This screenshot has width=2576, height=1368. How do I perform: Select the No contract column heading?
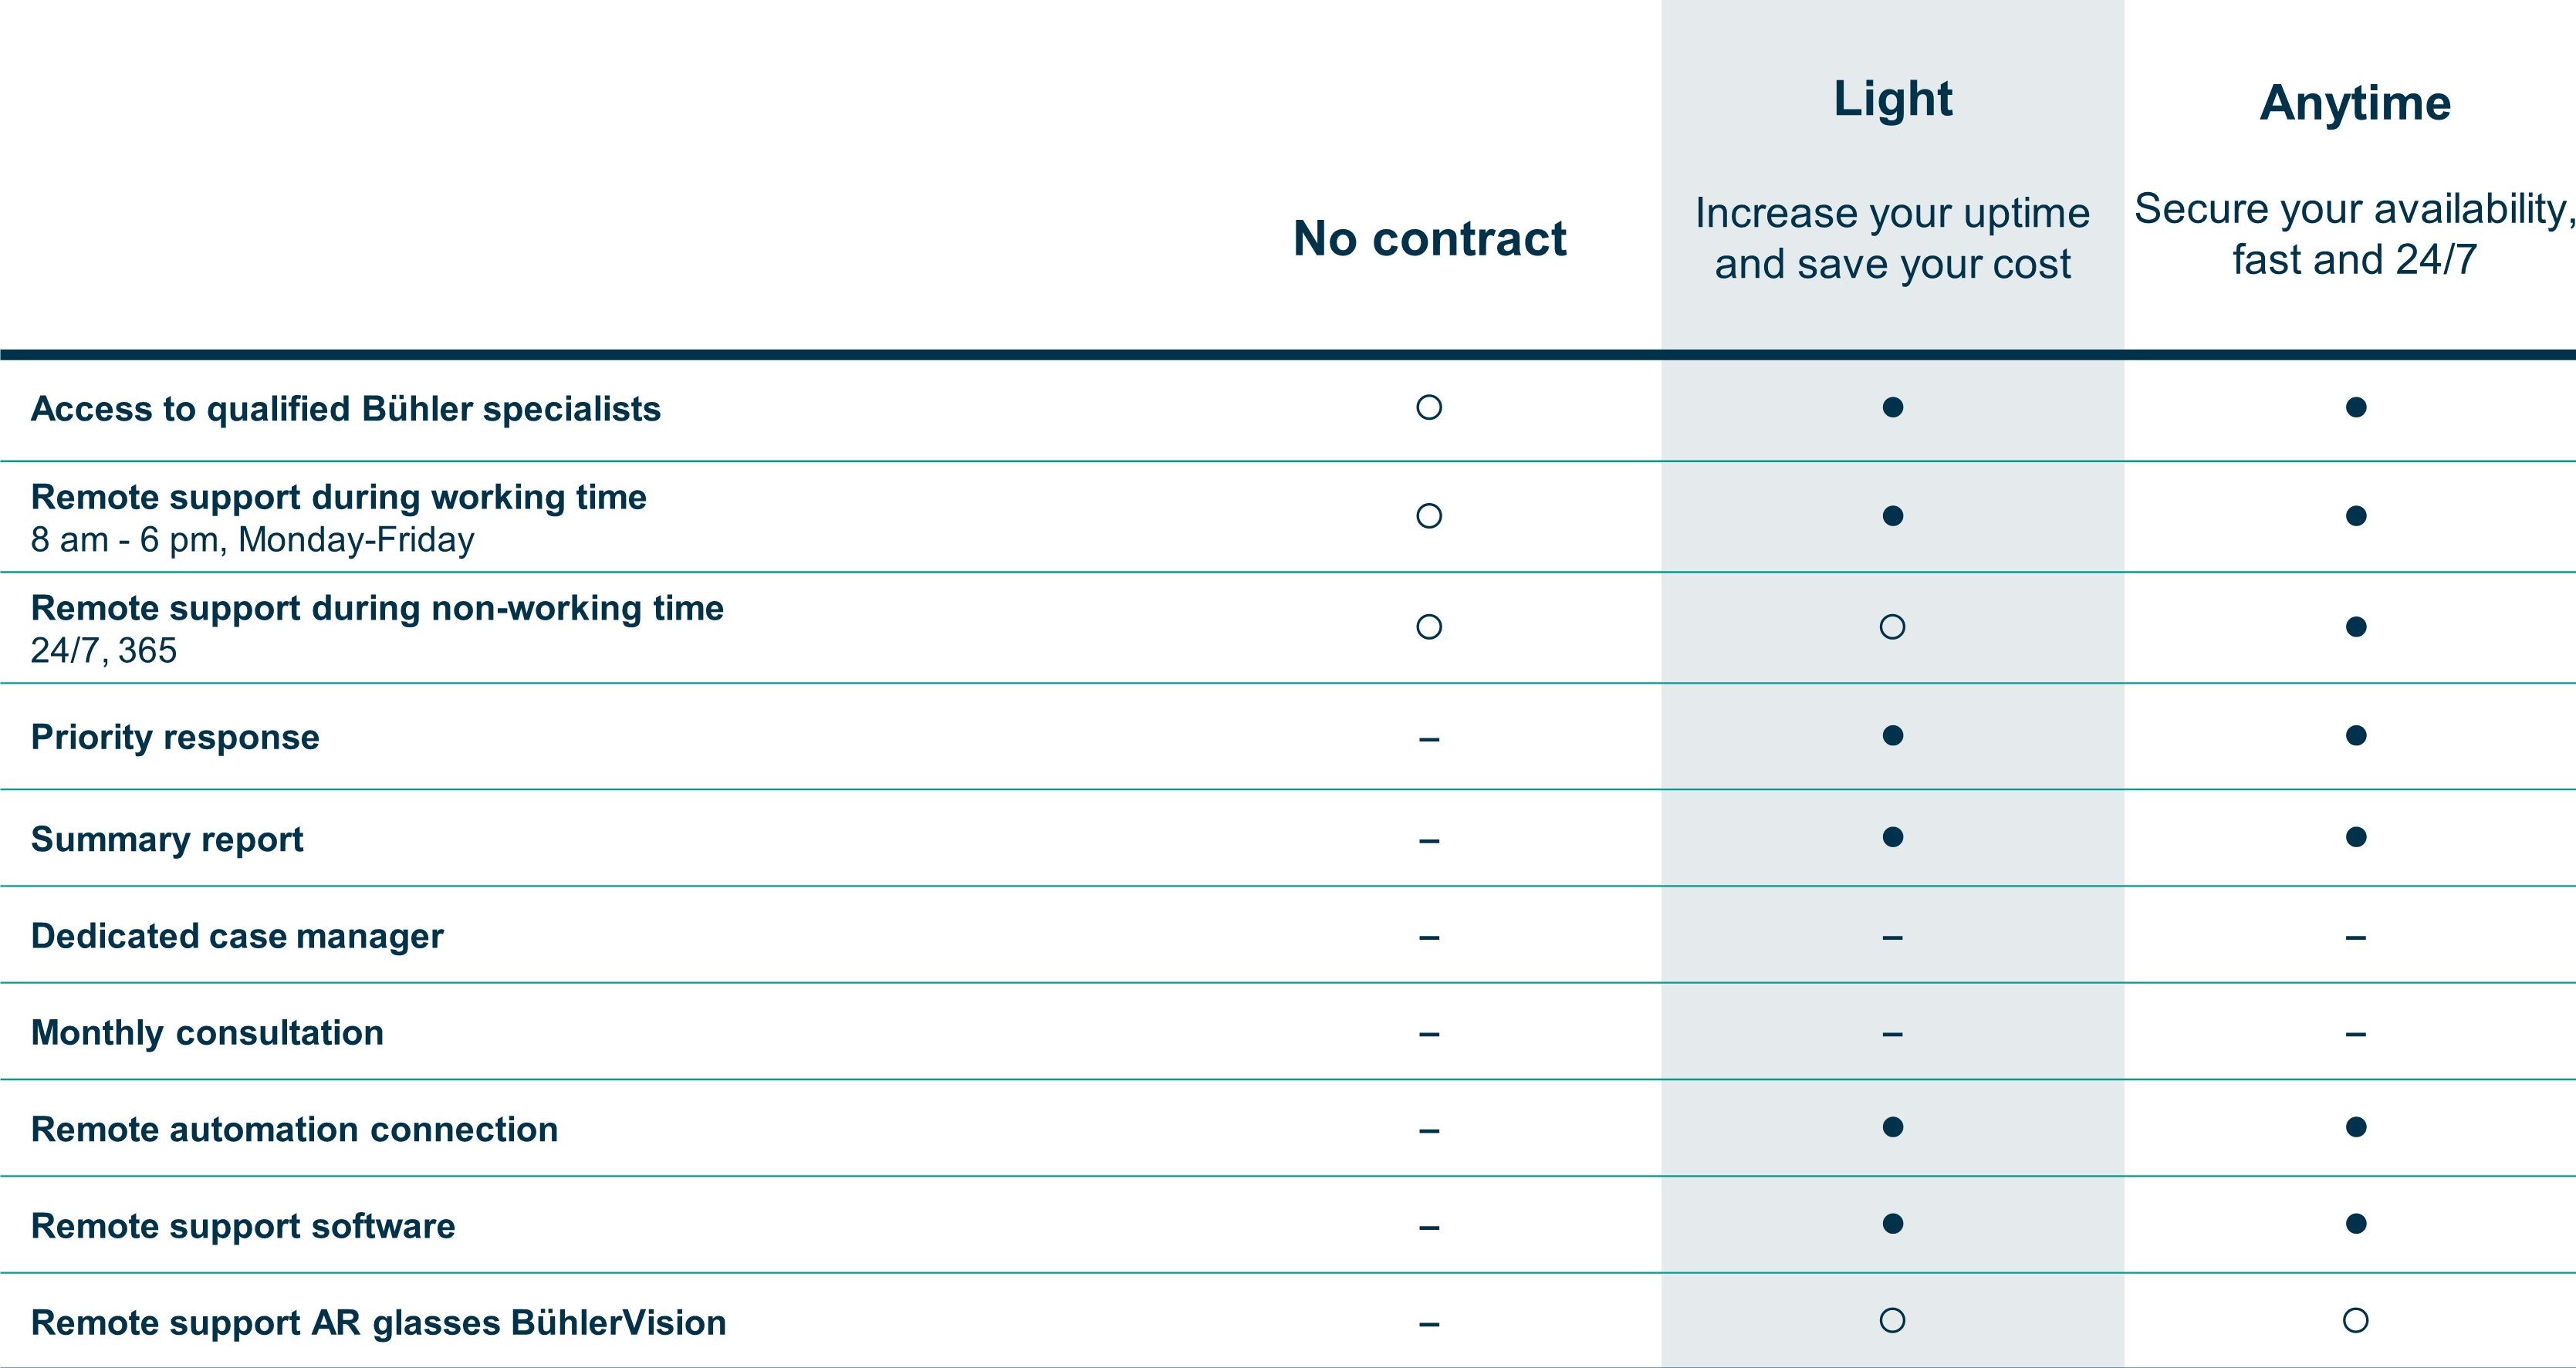pos(1429,239)
